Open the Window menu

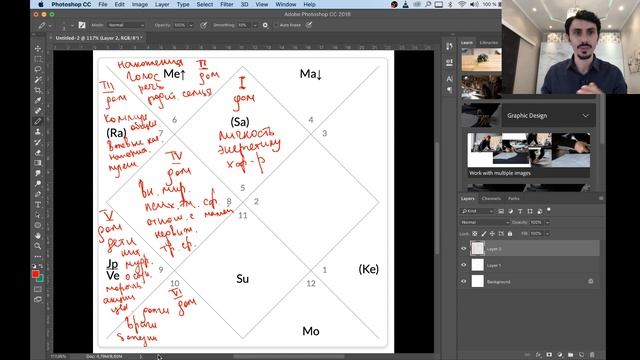(x=286, y=4)
